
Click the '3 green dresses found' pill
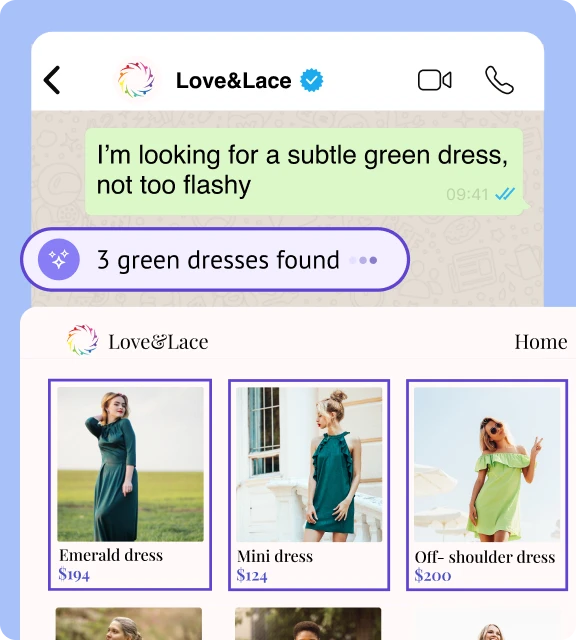[x=215, y=259]
